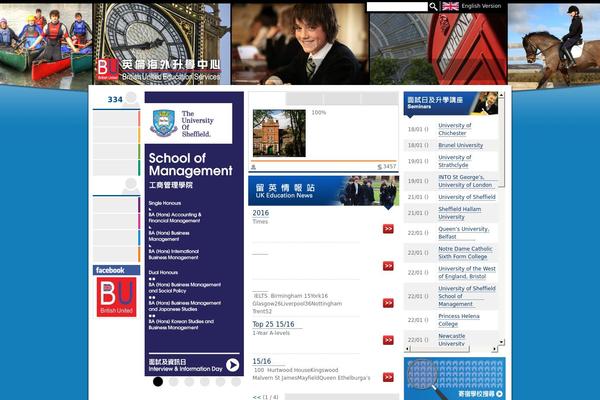
Task: Click red arrow button beside Top 25 15/16
Action: 388,340
